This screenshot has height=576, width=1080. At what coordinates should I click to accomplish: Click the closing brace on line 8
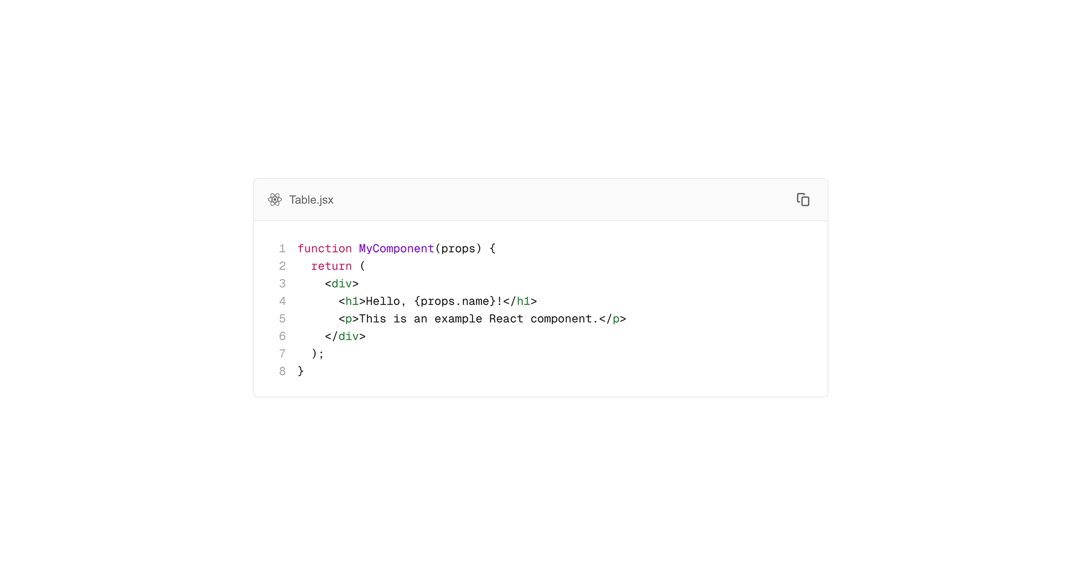300,371
